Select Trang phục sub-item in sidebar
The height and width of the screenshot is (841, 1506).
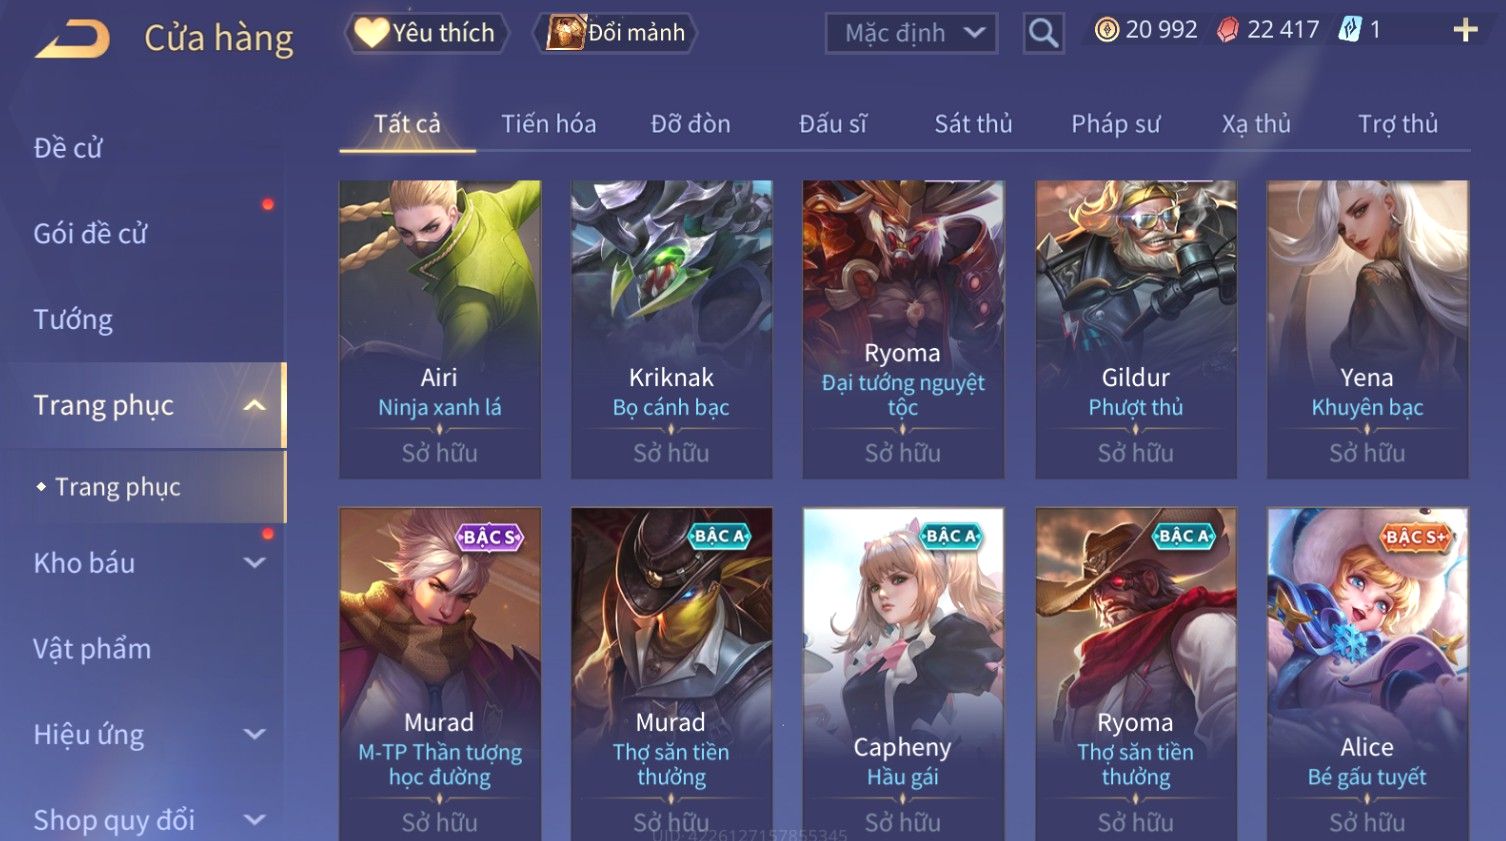pos(117,487)
